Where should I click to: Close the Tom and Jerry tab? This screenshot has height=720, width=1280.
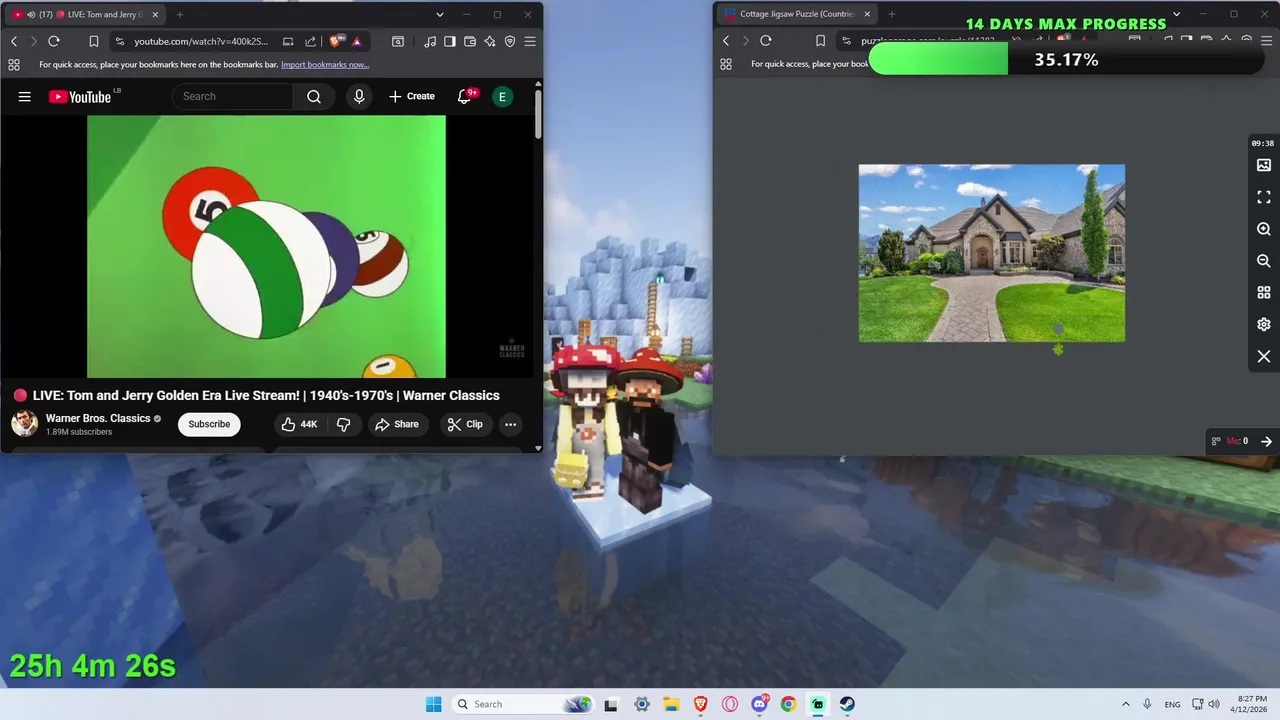tap(155, 14)
